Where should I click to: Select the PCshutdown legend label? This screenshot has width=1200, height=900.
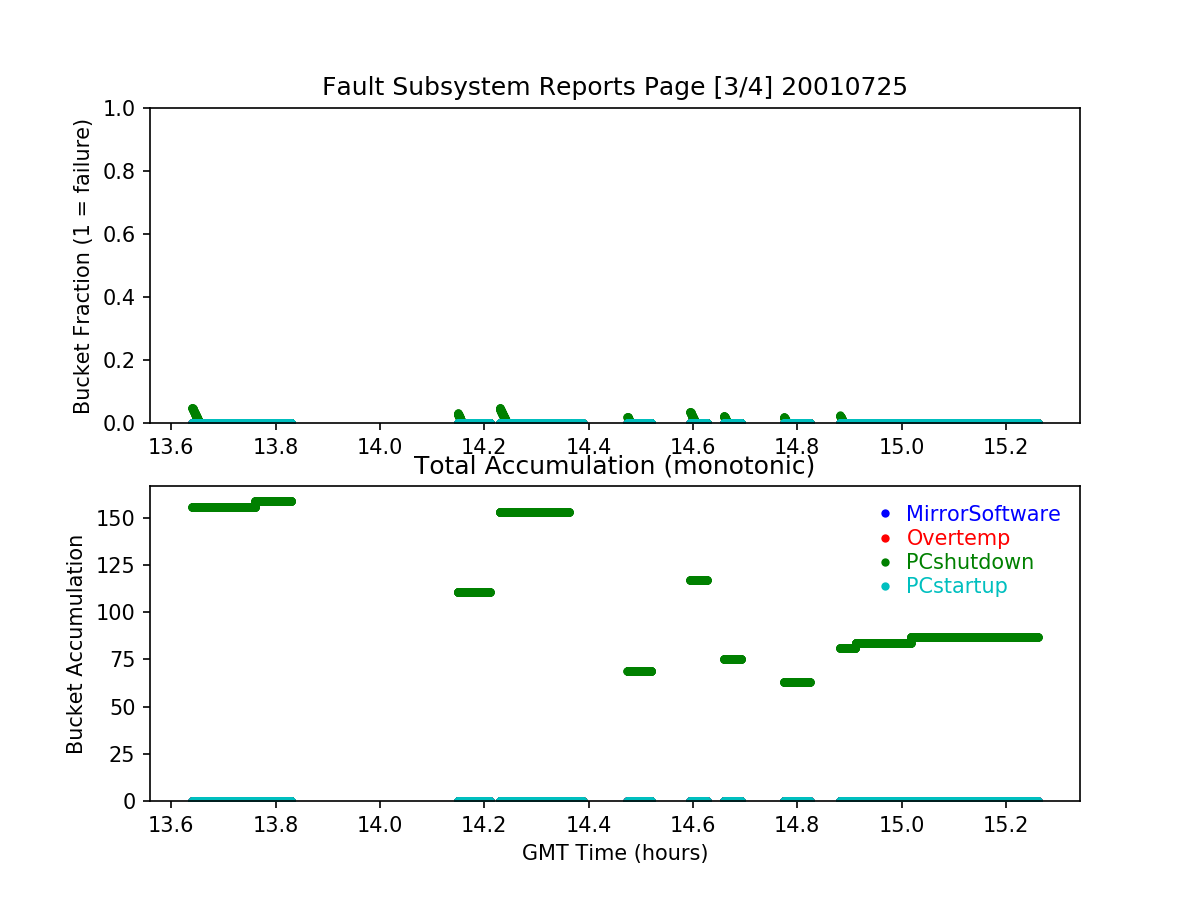pyautogui.click(x=969, y=562)
